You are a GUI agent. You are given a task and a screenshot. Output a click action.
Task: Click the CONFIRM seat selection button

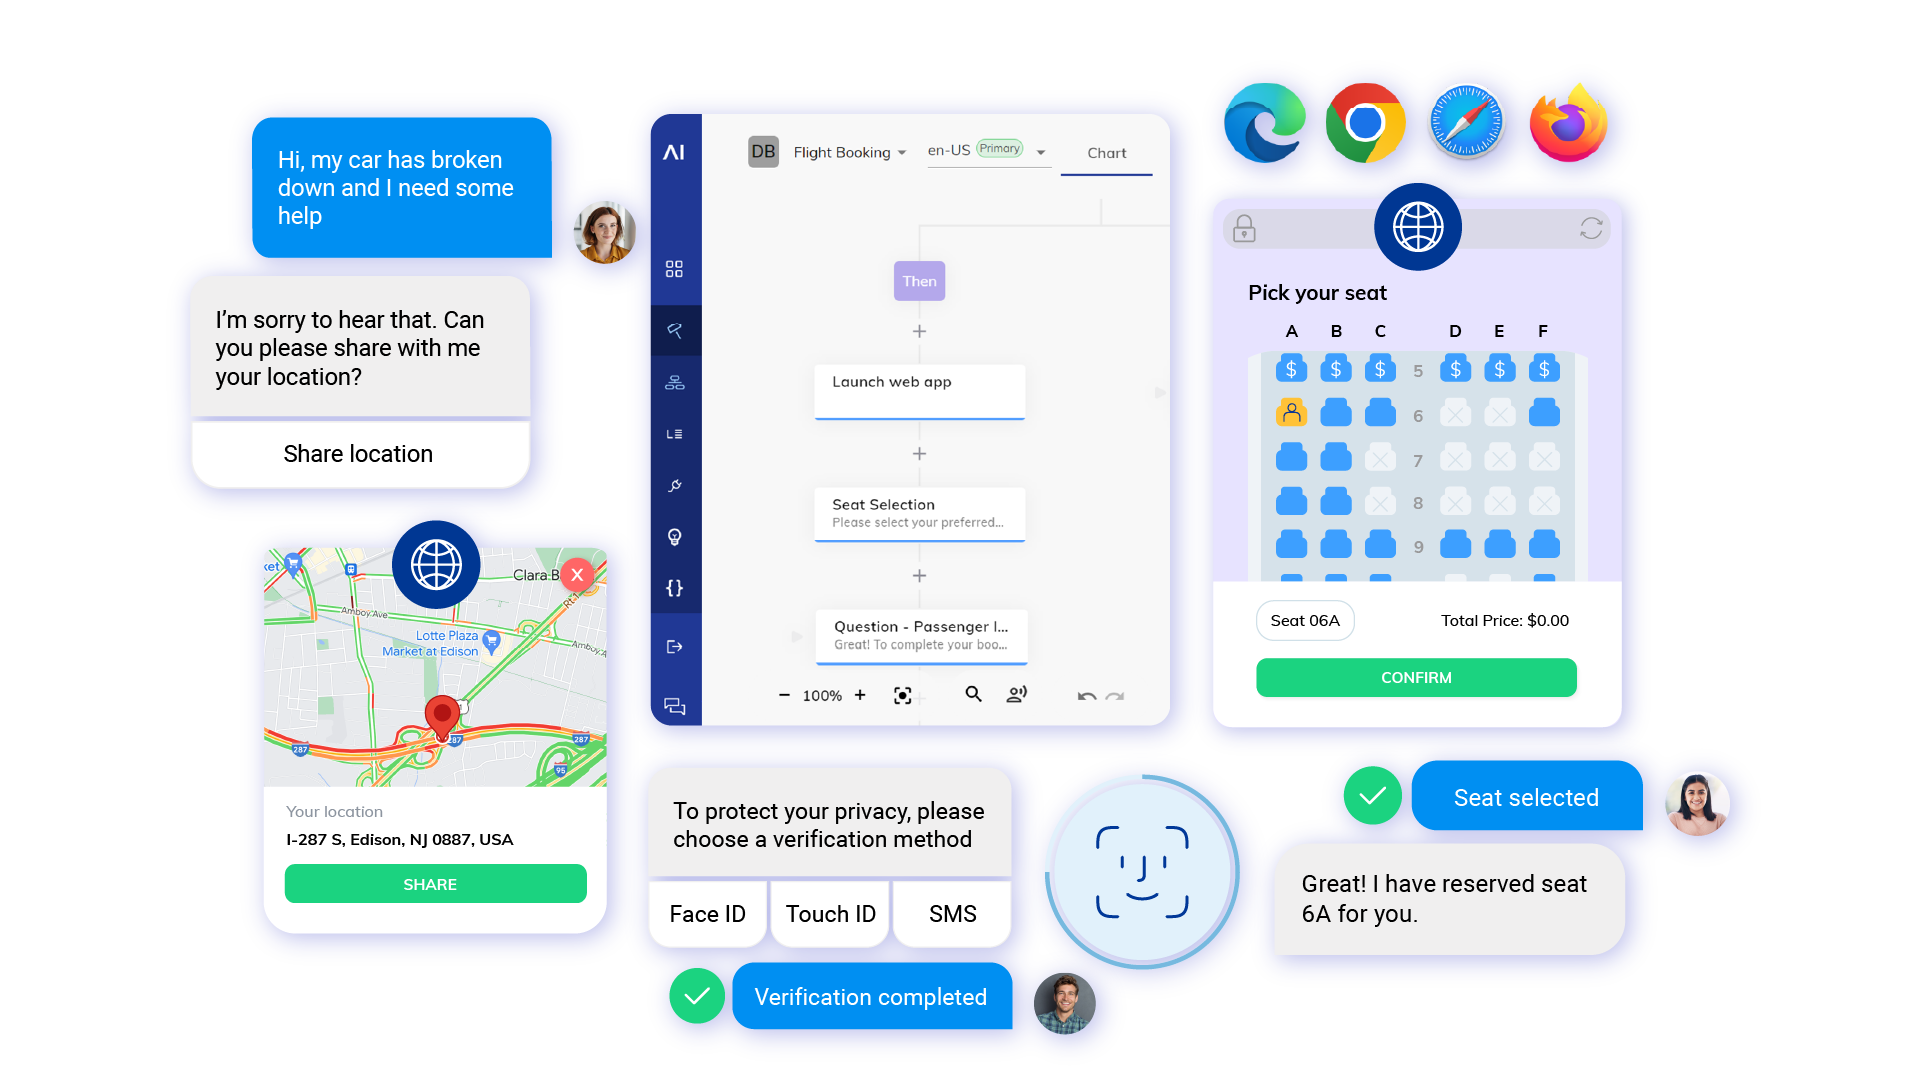pyautogui.click(x=1413, y=677)
